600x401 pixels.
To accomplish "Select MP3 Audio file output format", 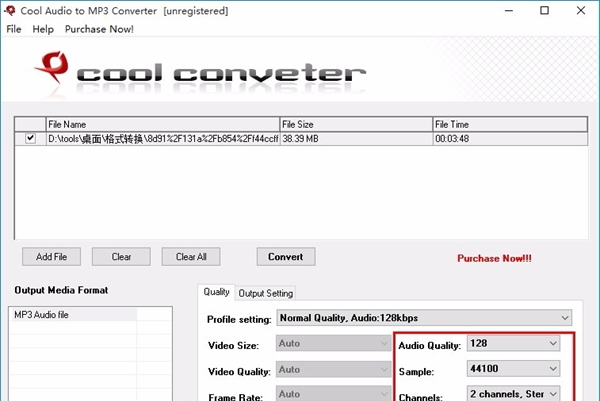I will click(73, 315).
